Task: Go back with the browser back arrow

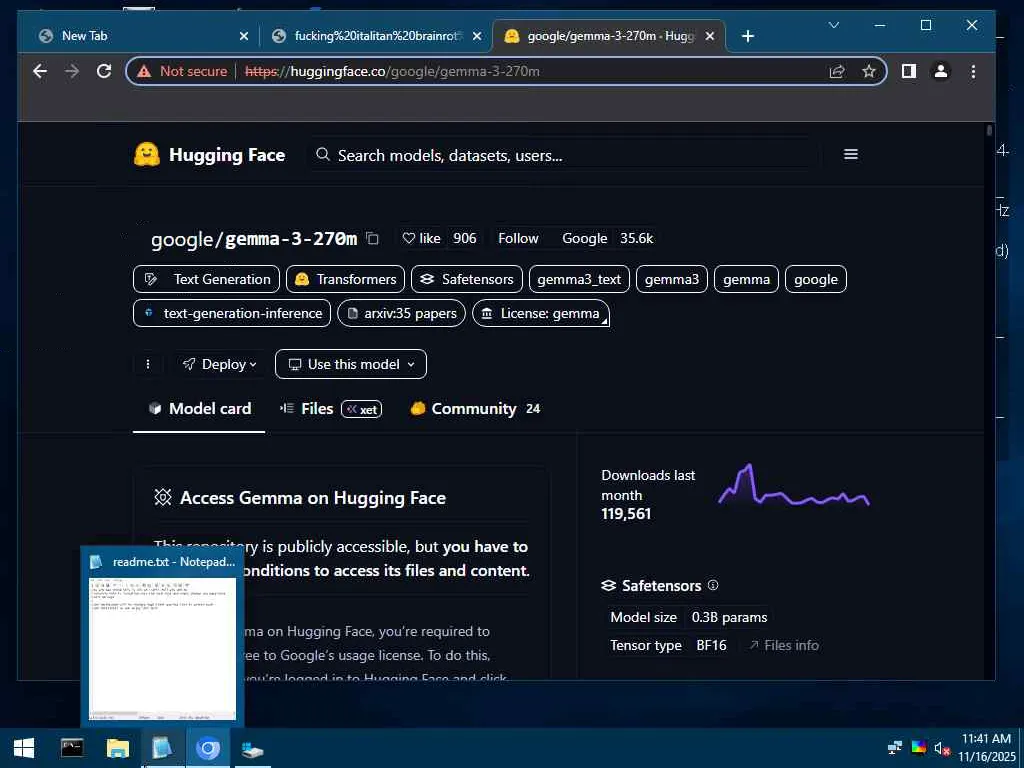Action: (x=40, y=71)
